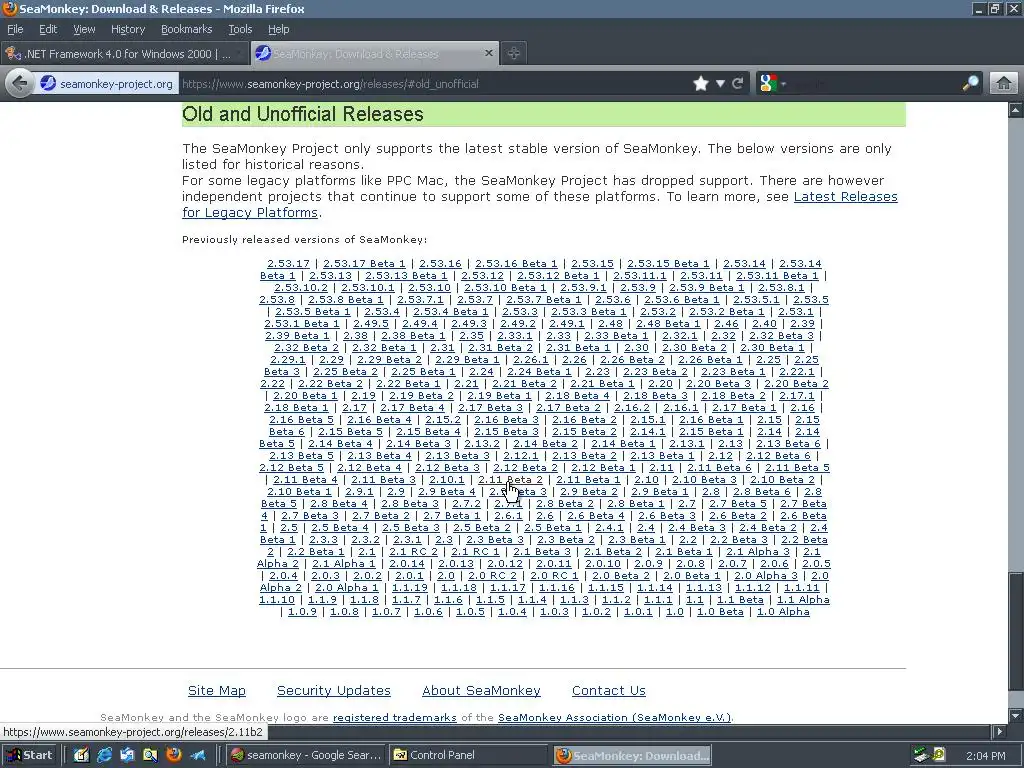Open the 2.53.17 Beta 1 release link
This screenshot has width=1024, height=768.
pos(364,263)
